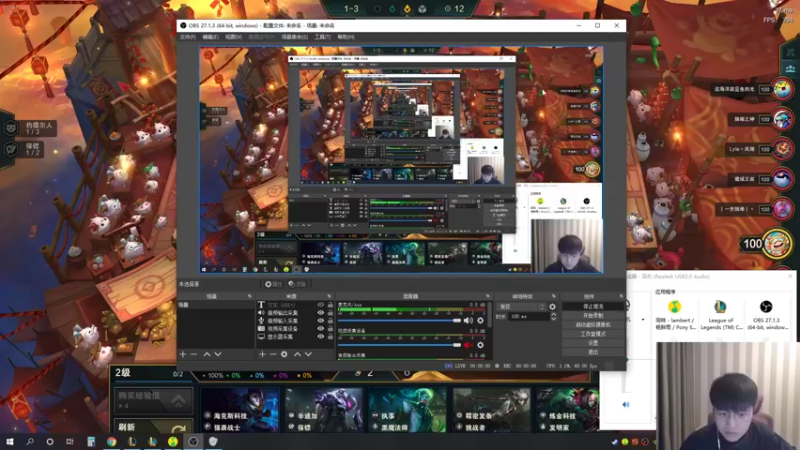Open the 视图(V) menu

click(x=233, y=37)
